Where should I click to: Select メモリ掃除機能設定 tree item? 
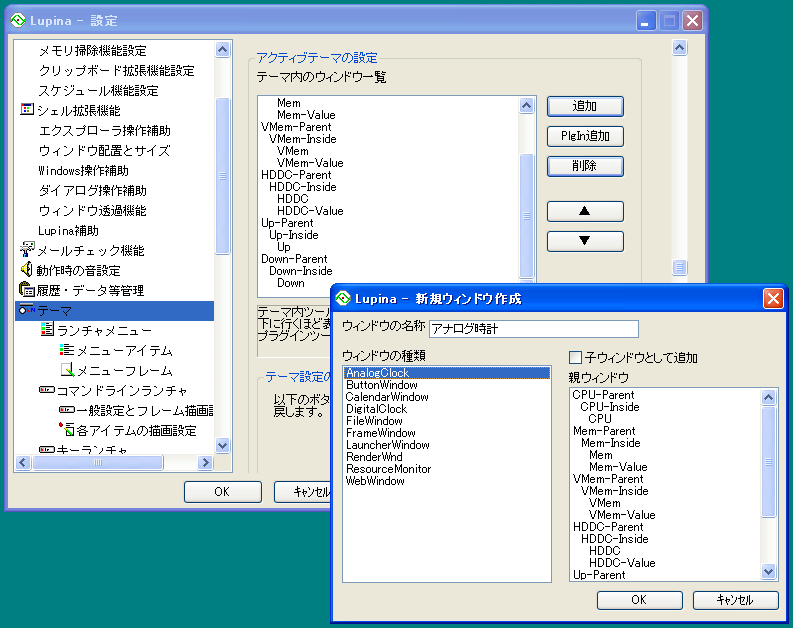pyautogui.click(x=93, y=51)
